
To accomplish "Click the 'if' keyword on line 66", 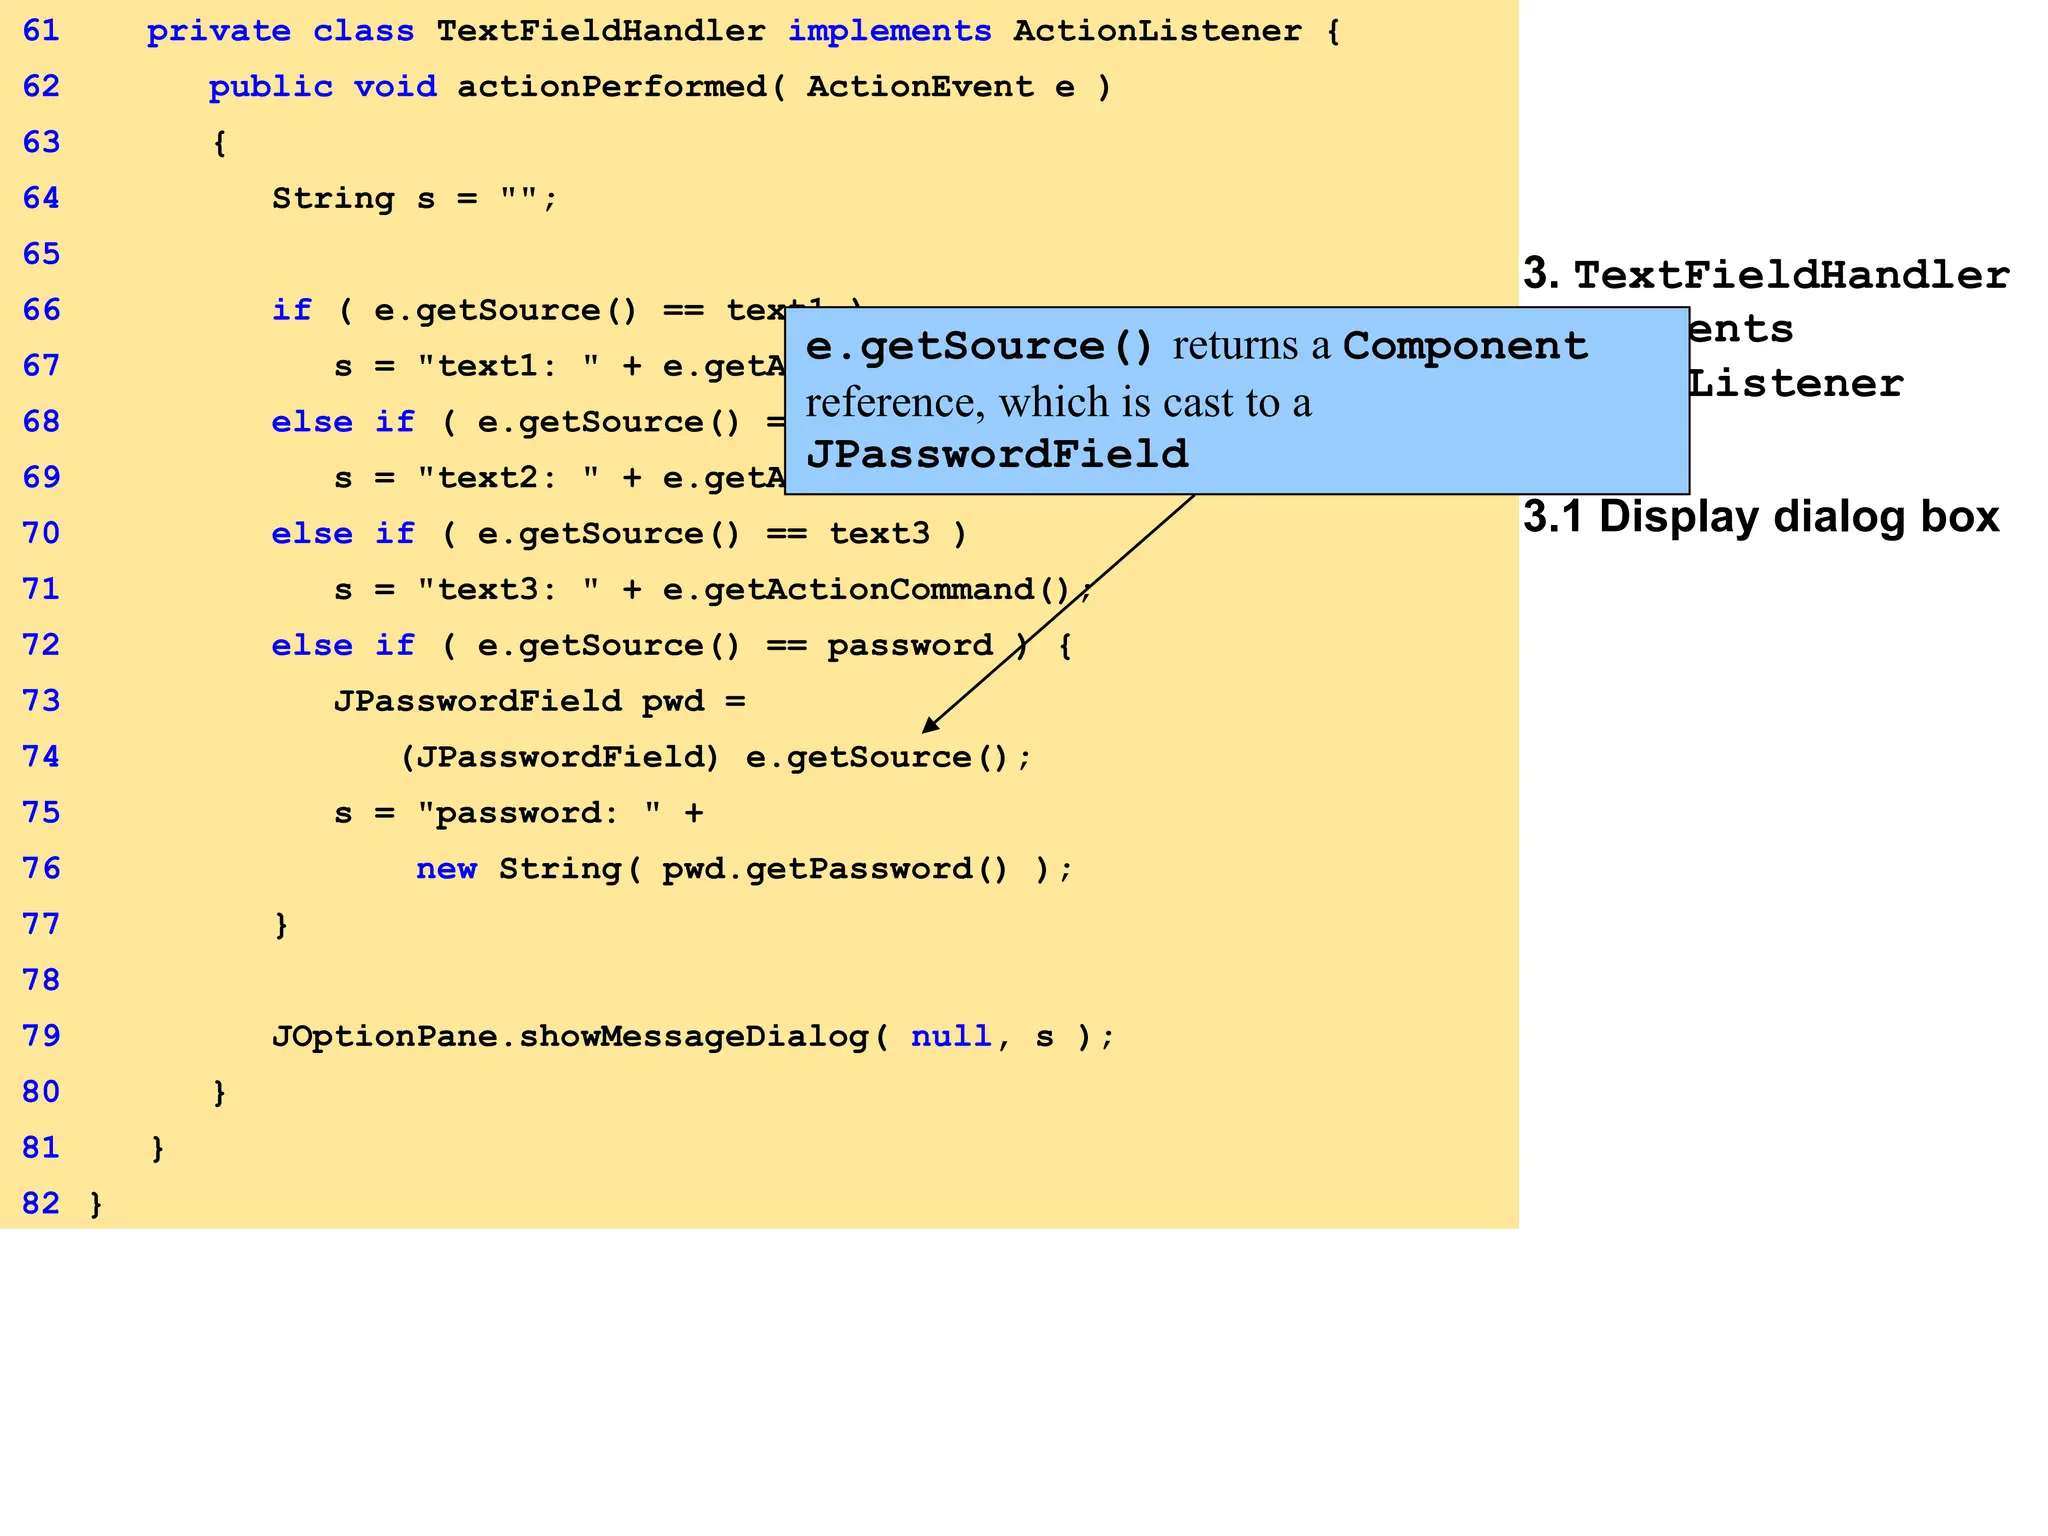I will pos(292,310).
